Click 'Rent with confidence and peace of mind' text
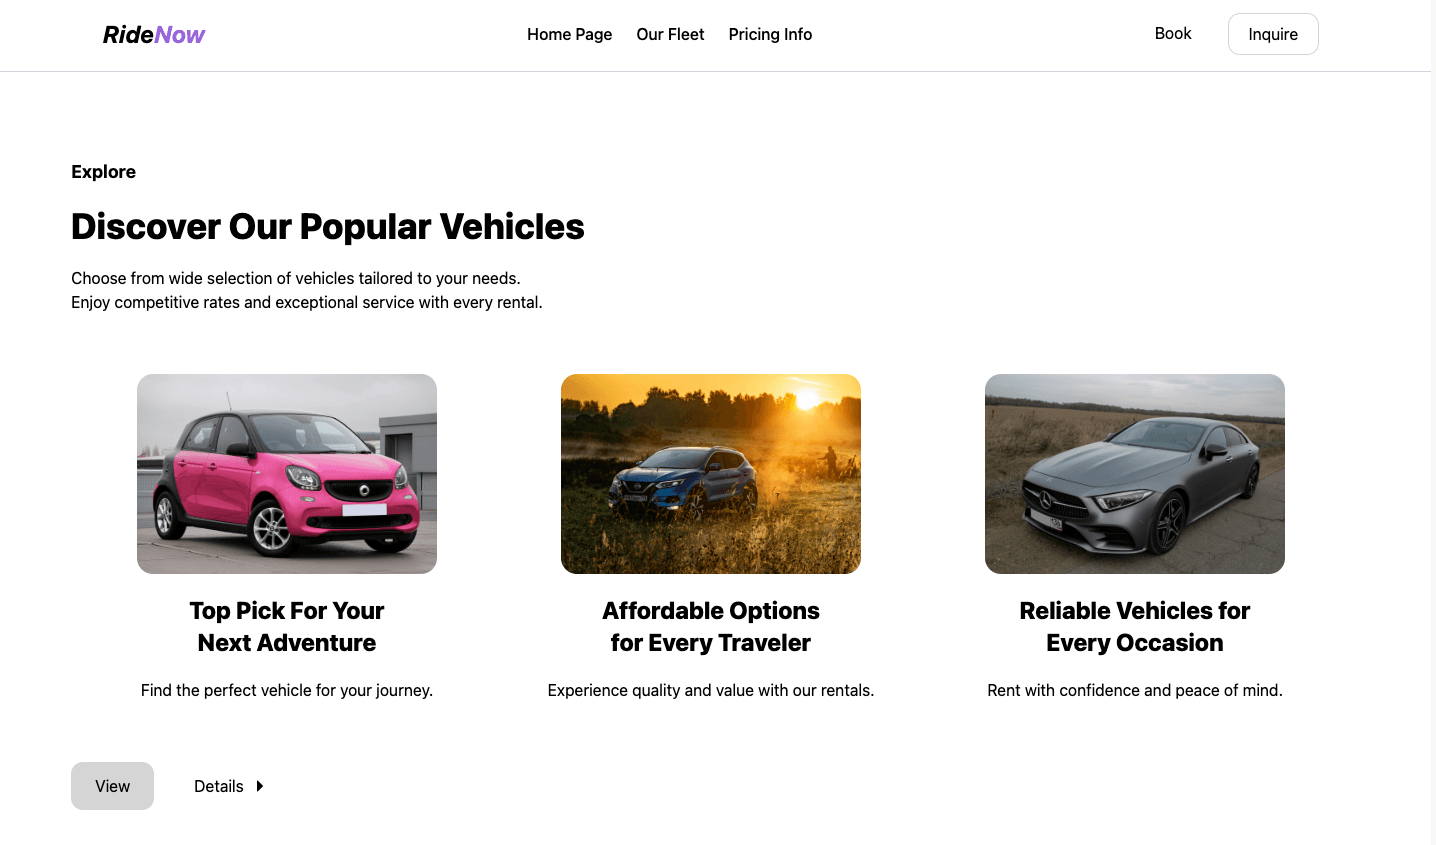Screen dimensions: 1436x845 coord(1135,690)
